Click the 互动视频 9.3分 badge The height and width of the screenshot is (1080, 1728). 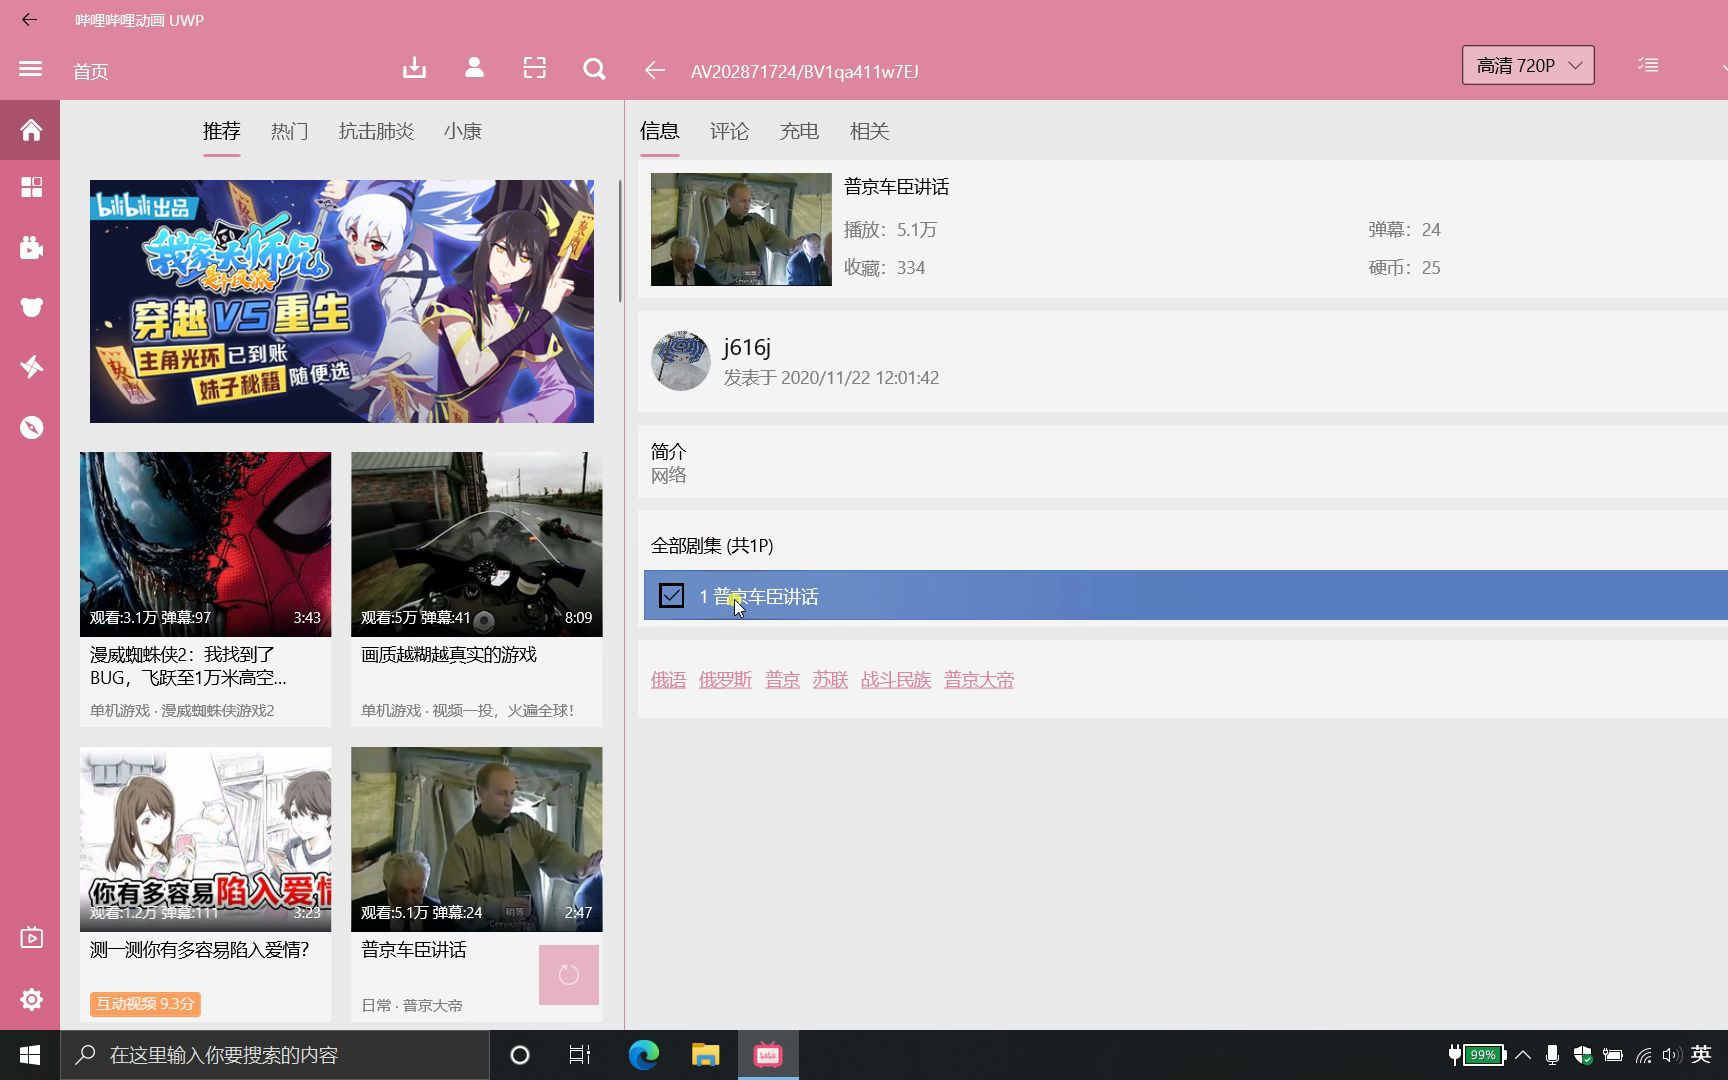coord(145,1004)
